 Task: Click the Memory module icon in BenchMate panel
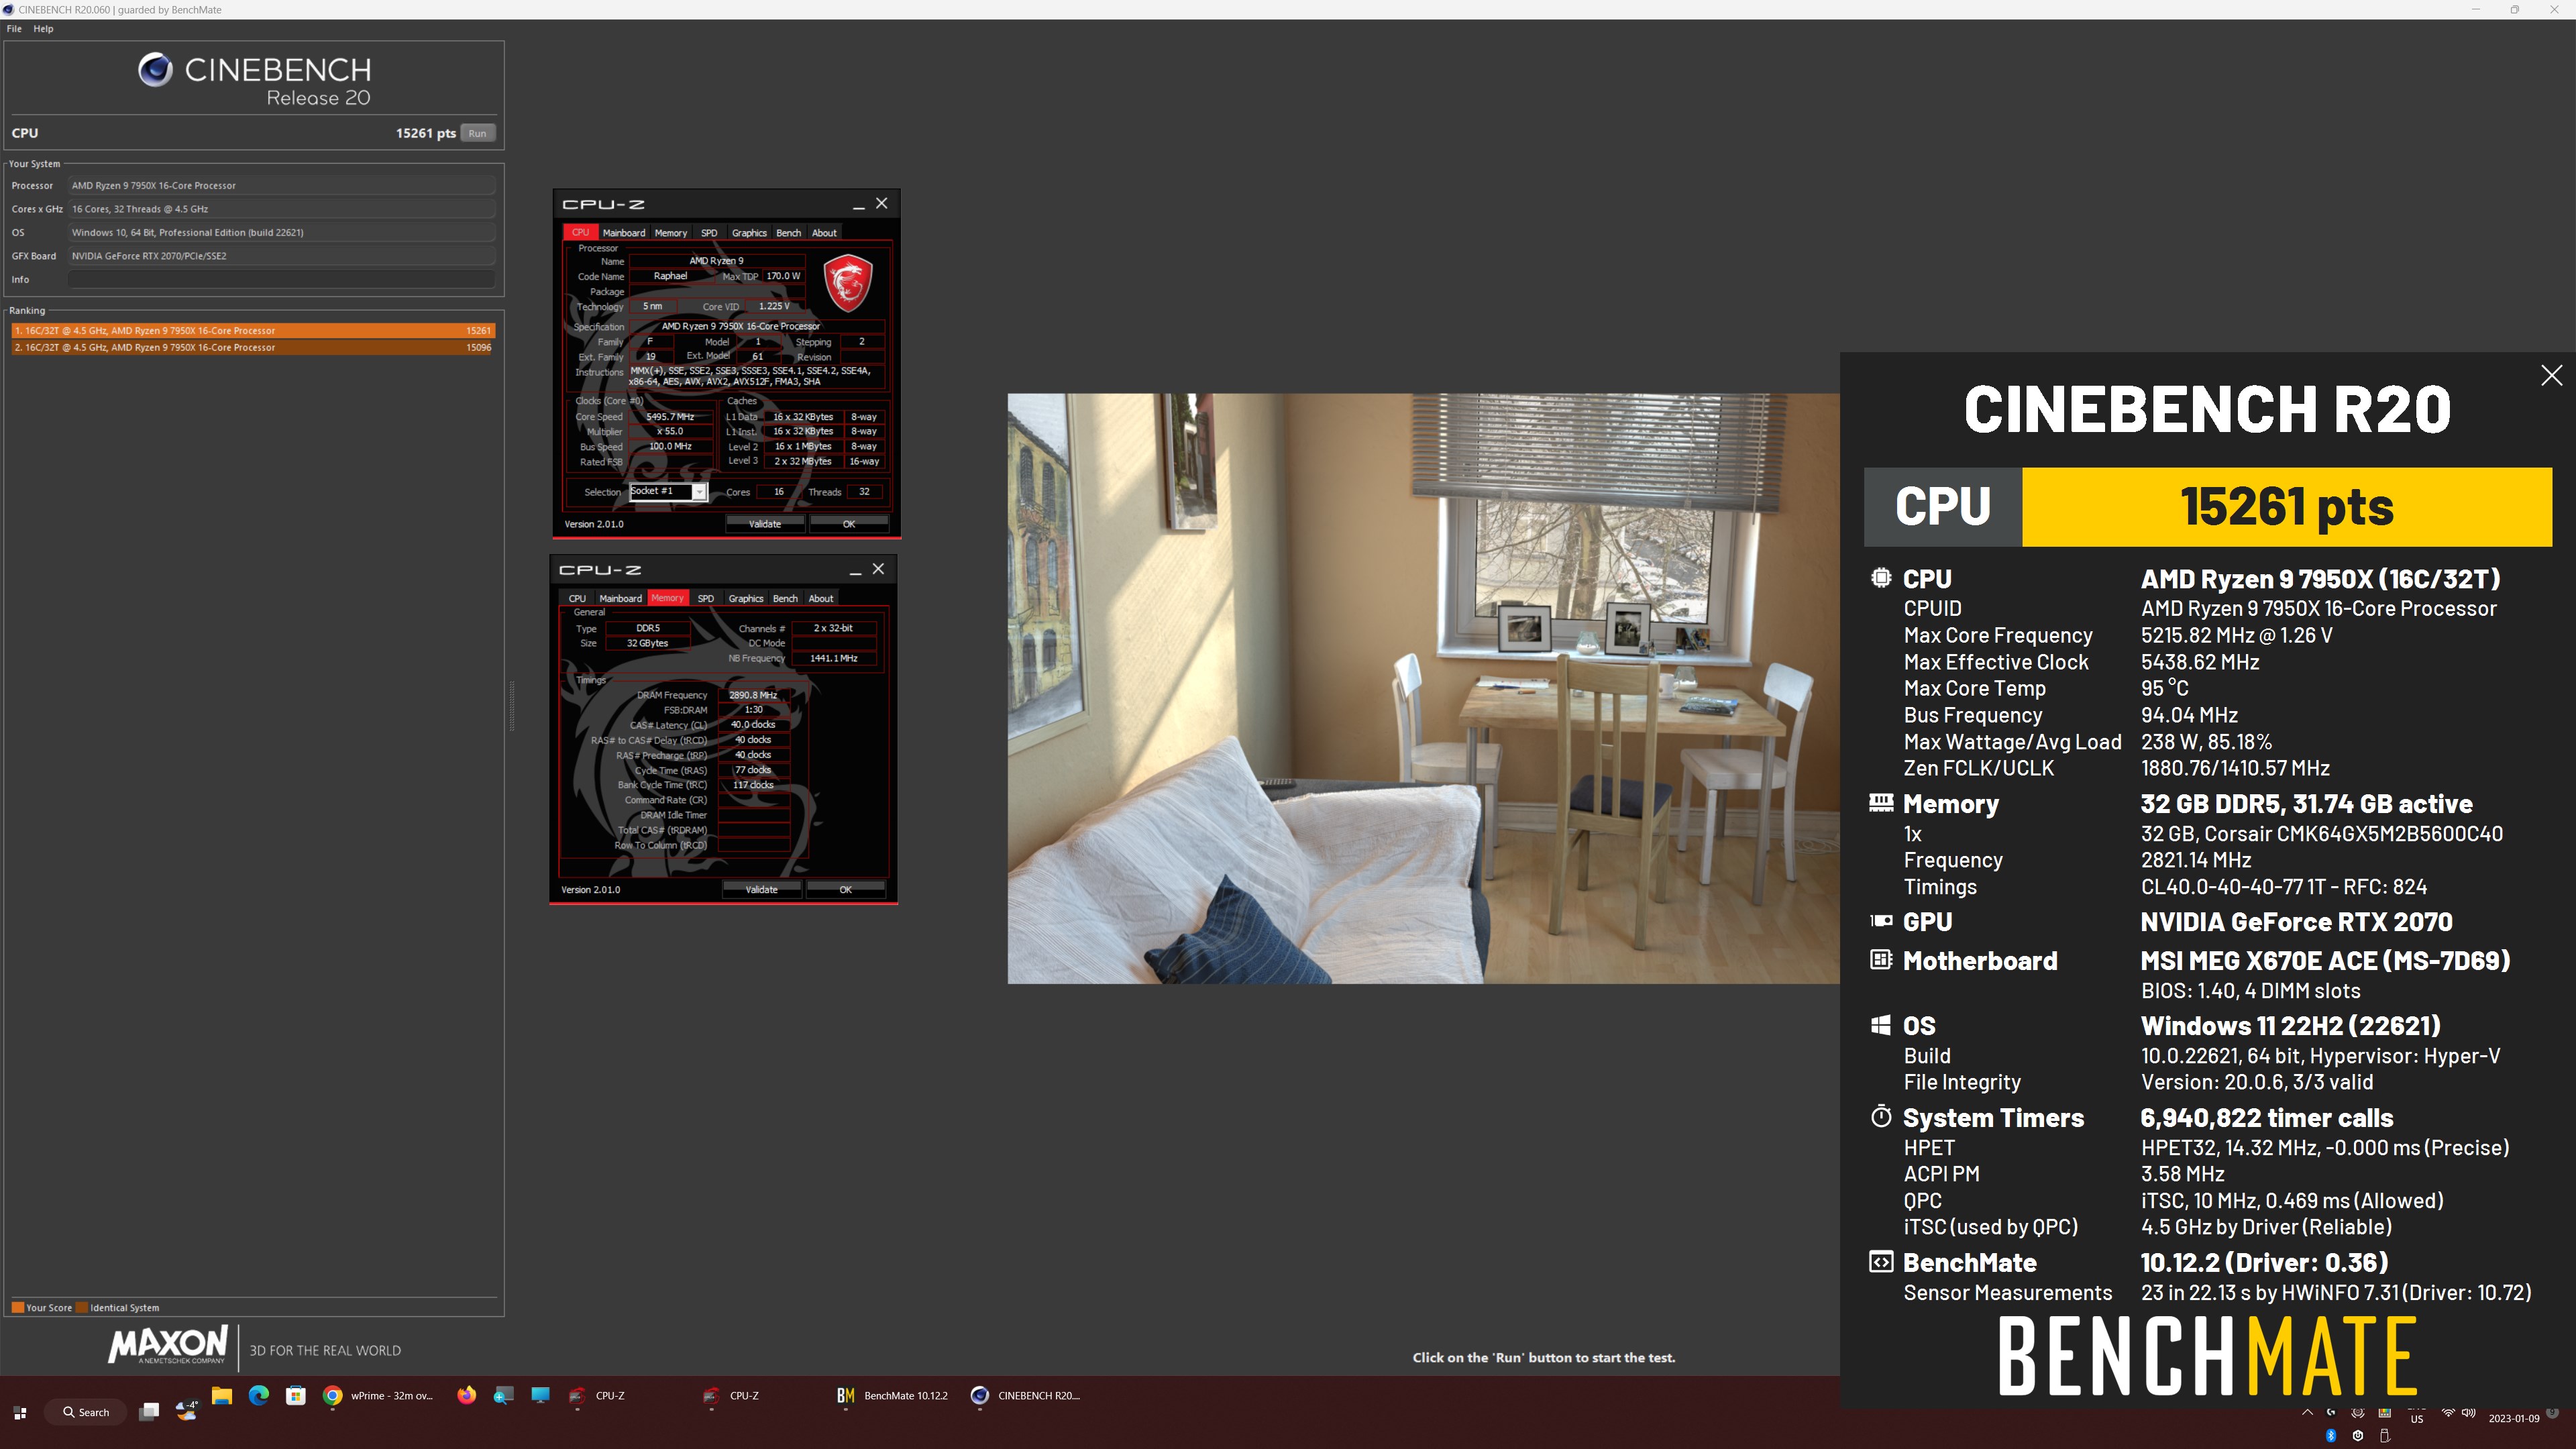pyautogui.click(x=1881, y=802)
